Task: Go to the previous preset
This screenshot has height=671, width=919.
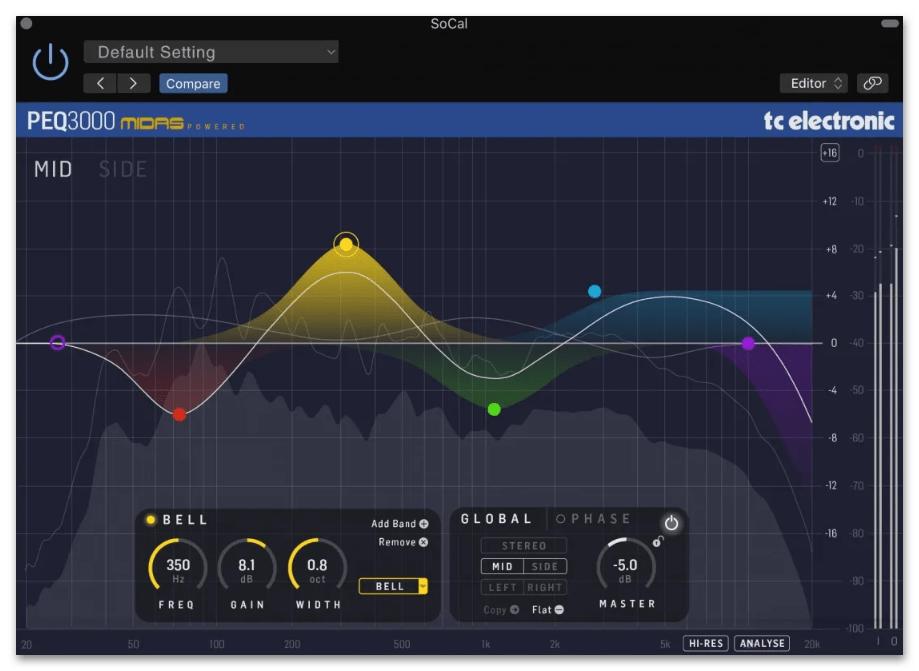Action: pos(100,83)
